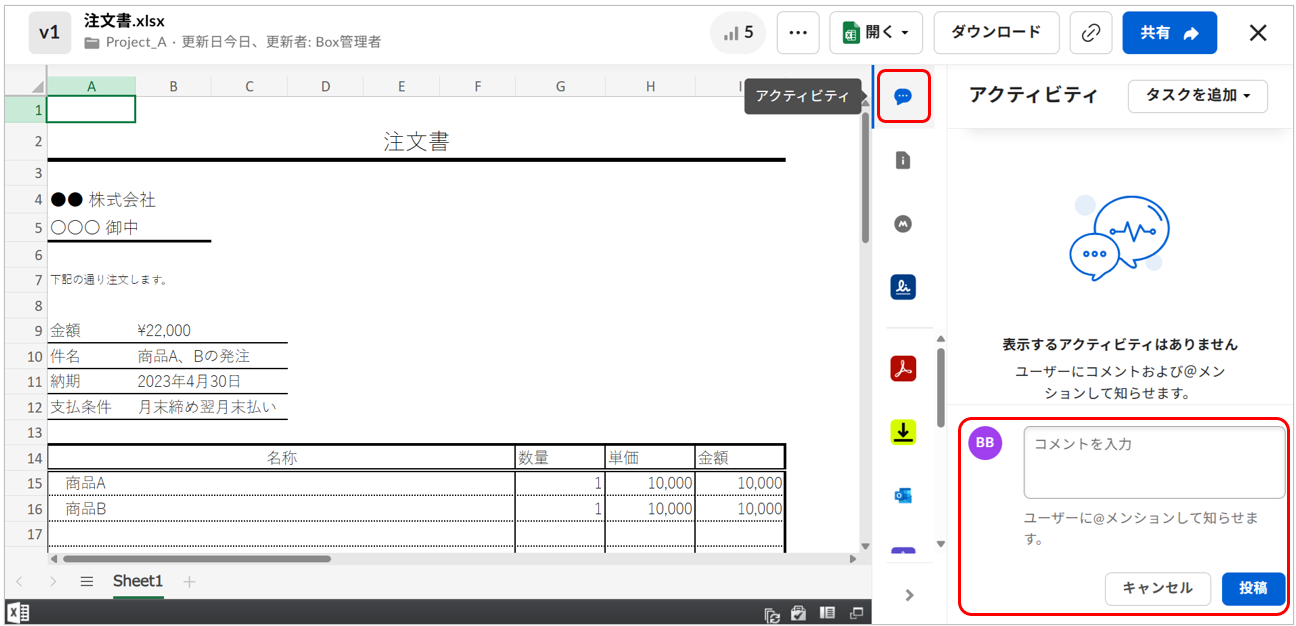Expand the タスクを追加 dropdown
Image resolution: width=1296 pixels, height=626 pixels.
coord(1197,96)
